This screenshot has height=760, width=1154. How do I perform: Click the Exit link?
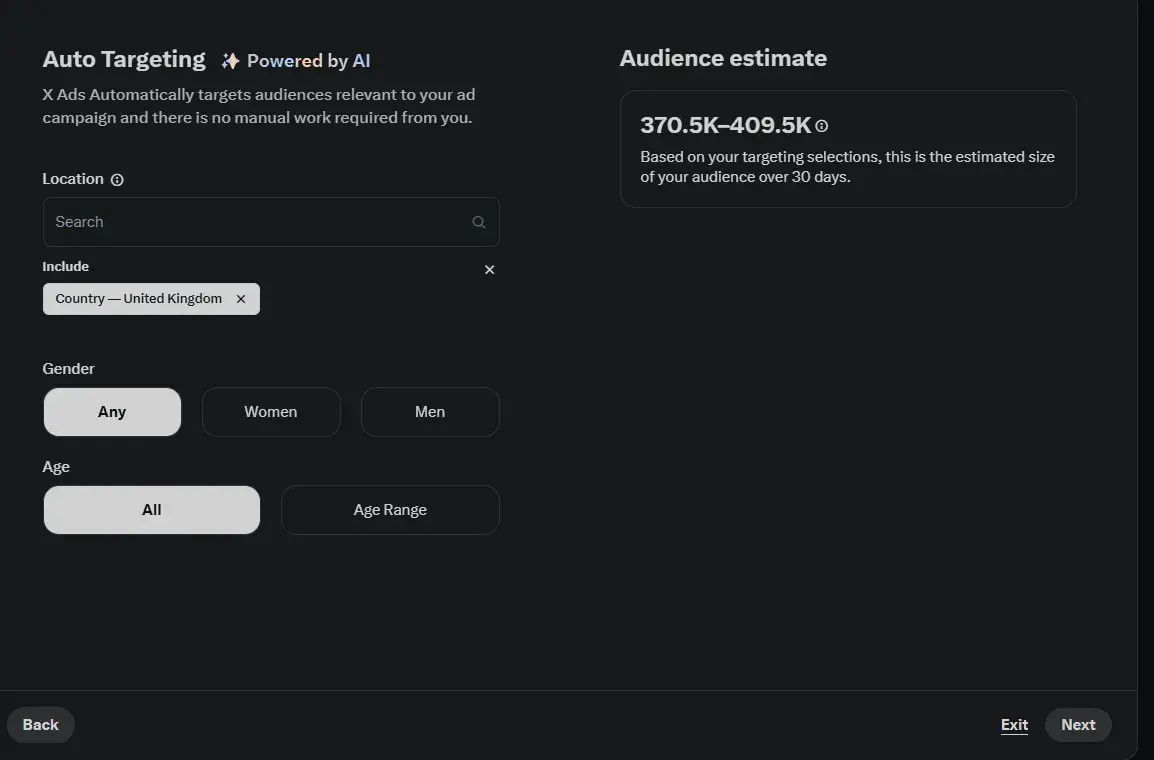pyautogui.click(x=1014, y=725)
